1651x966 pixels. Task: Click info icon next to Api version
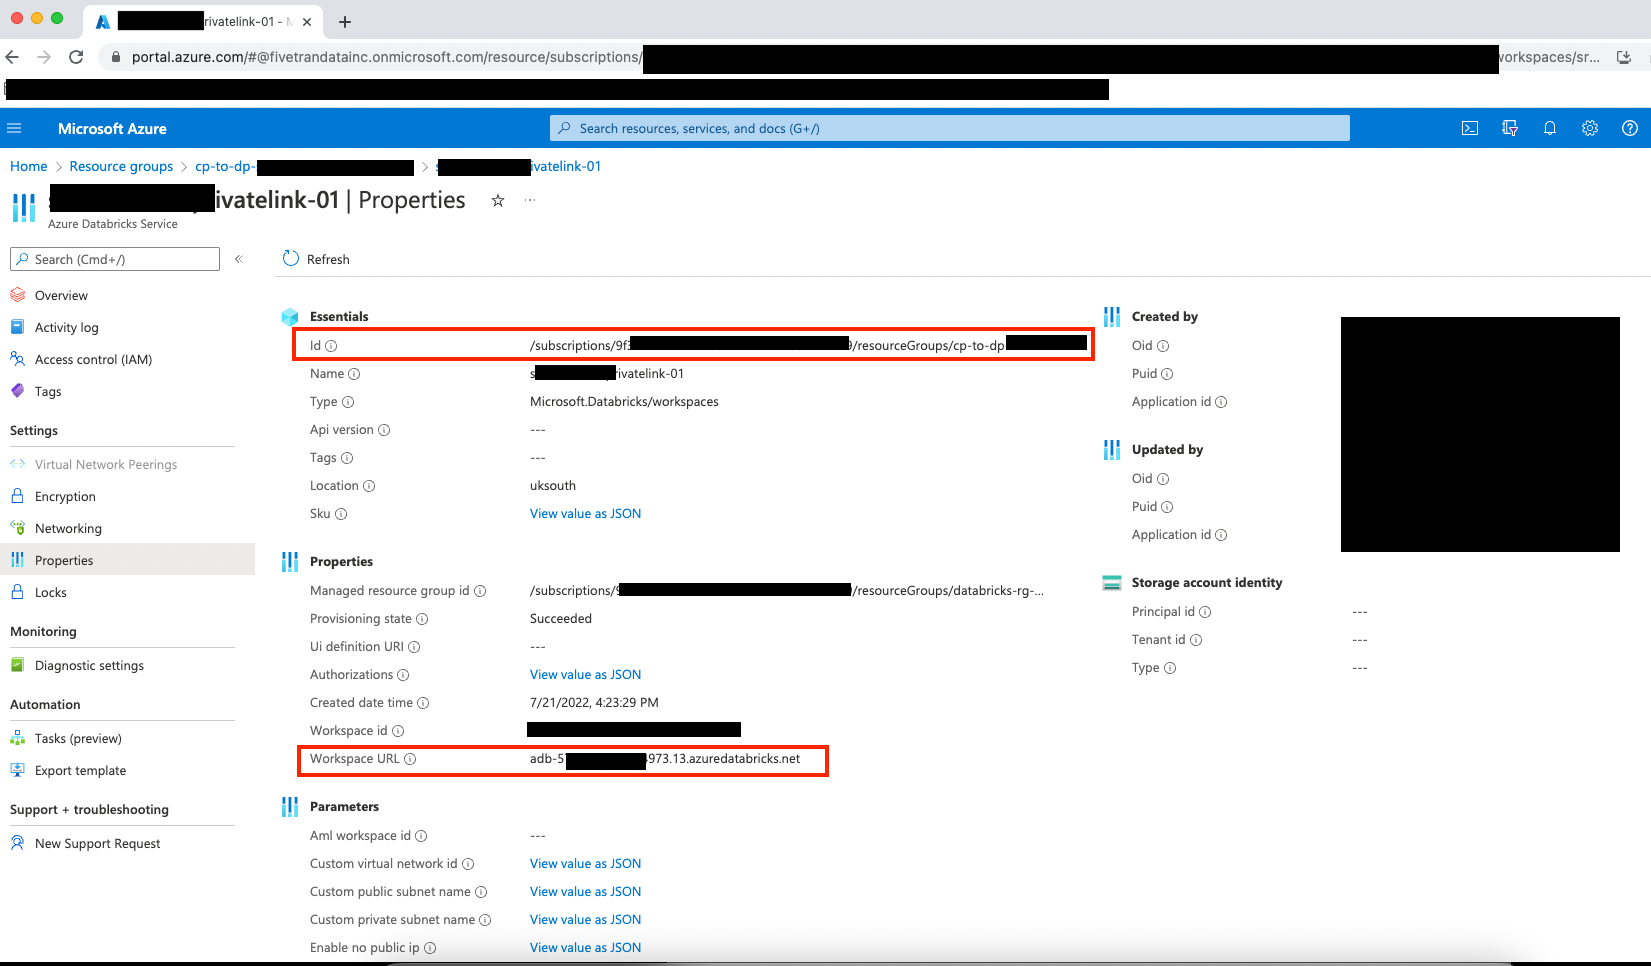[384, 430]
